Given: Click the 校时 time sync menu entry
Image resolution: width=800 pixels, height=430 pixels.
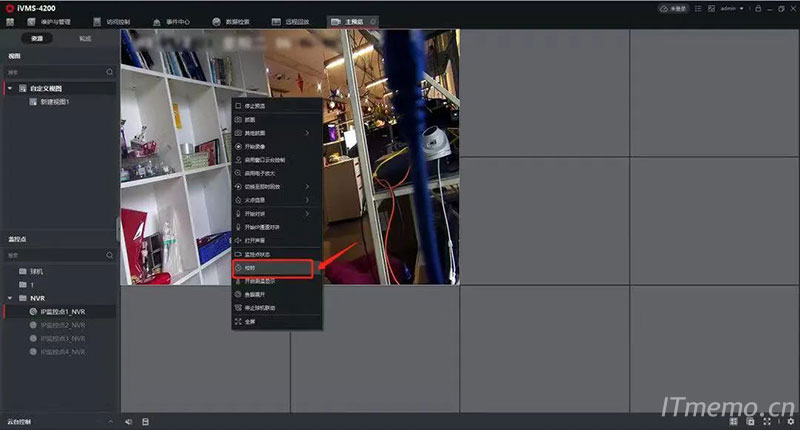Looking at the screenshot, I should 272,268.
